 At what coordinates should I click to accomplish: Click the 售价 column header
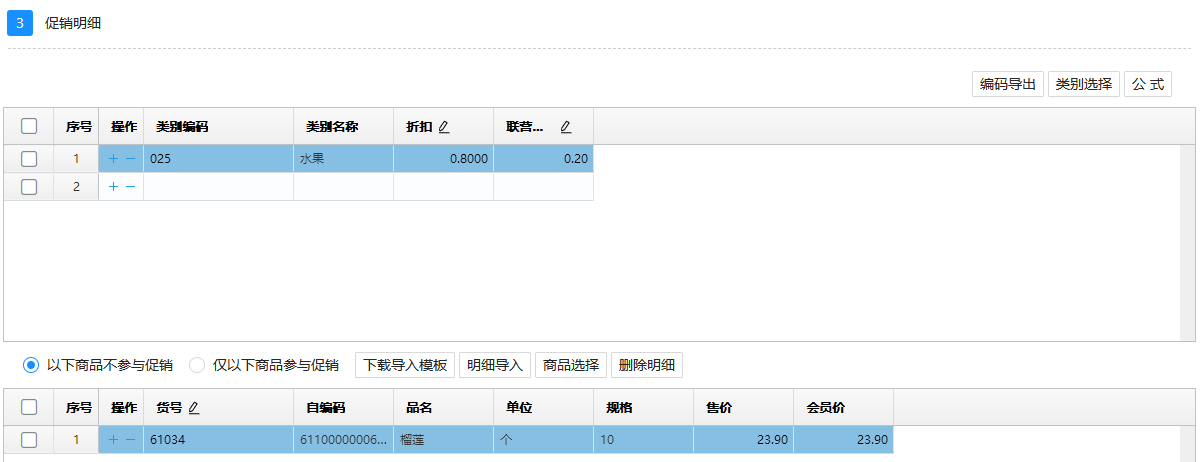pos(744,407)
